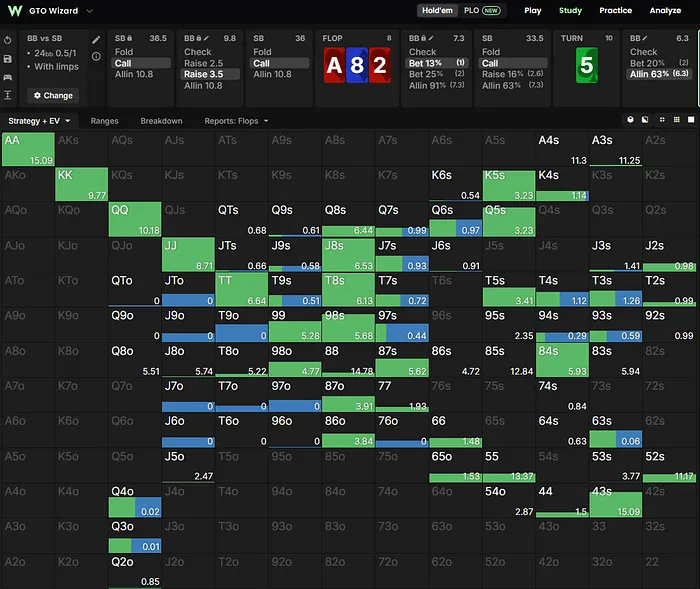The width and height of the screenshot is (700, 589).
Task: Click the 43s hand cell
Action: [616, 501]
